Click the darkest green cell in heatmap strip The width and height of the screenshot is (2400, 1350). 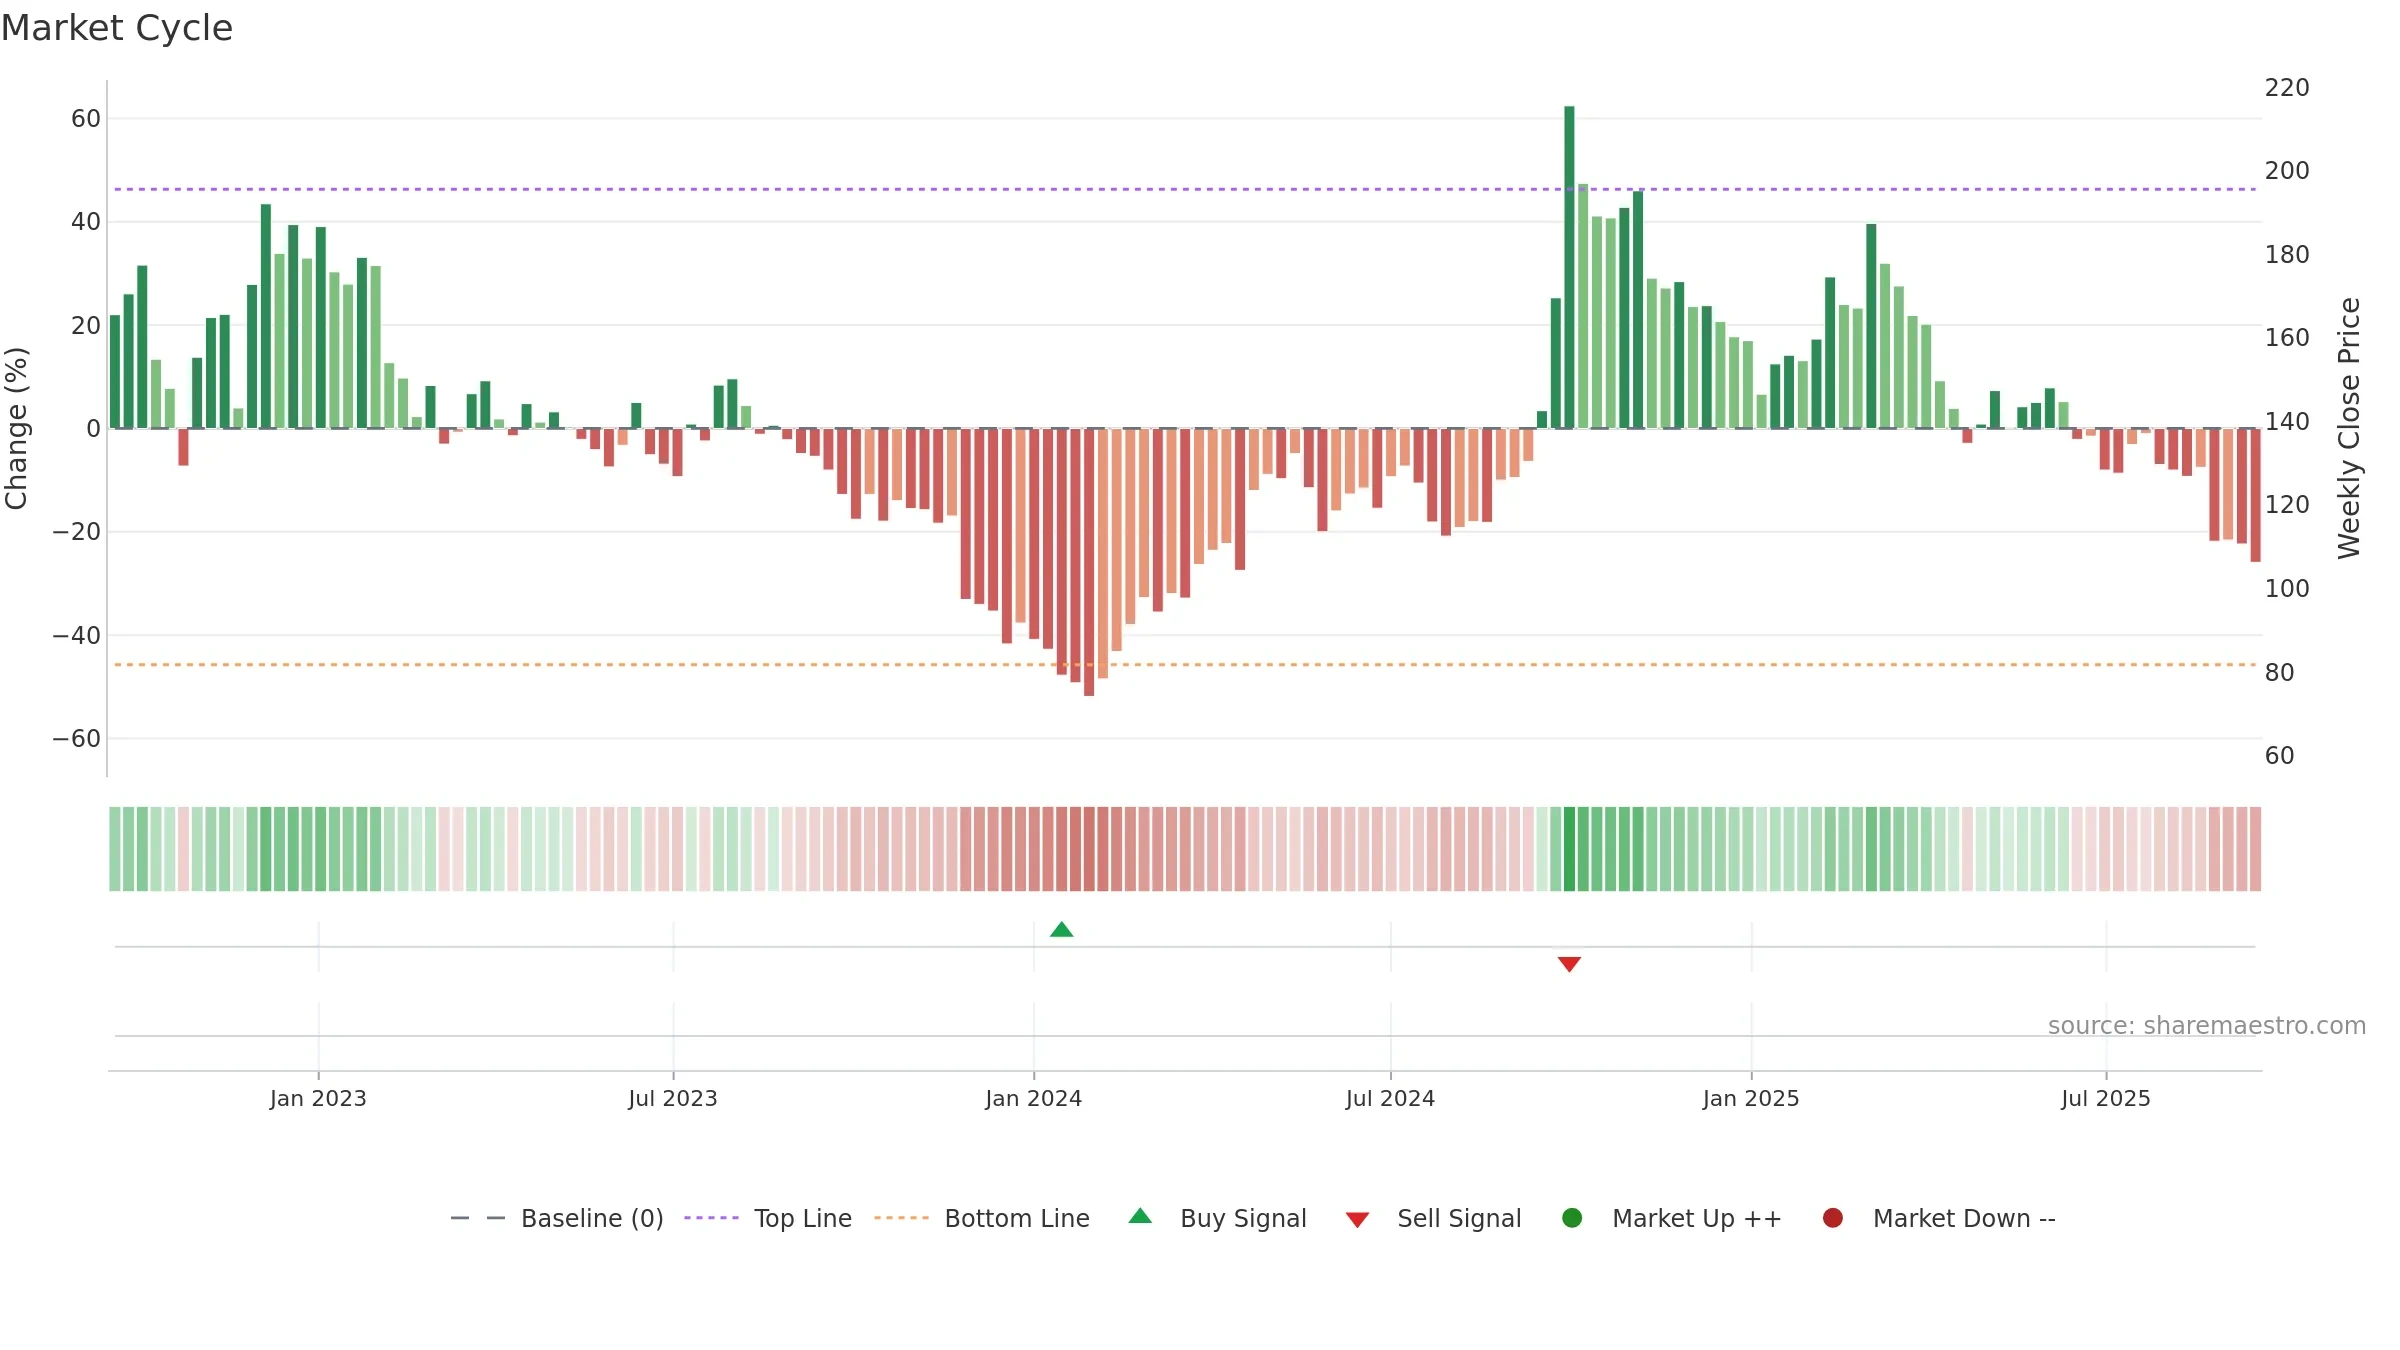[x=1569, y=849]
